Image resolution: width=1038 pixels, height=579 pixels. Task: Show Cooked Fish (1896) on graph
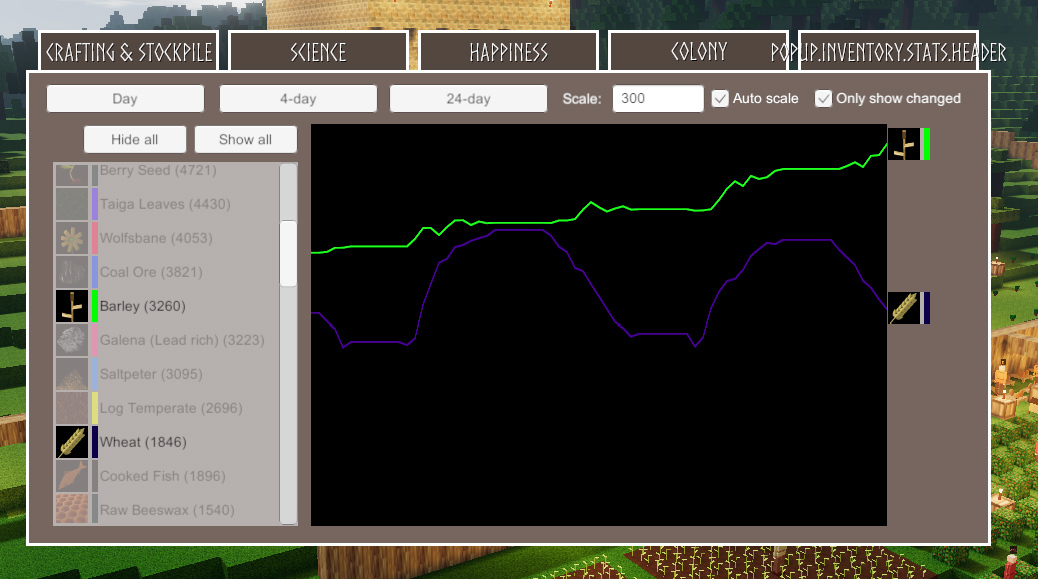click(162, 476)
